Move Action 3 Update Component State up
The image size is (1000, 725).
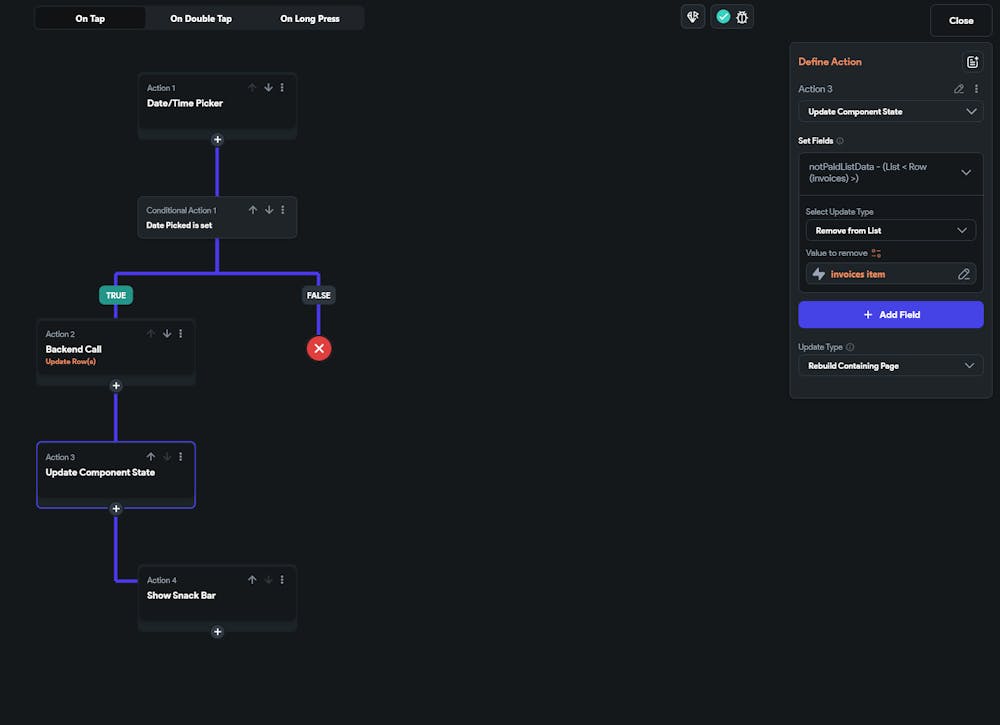(151, 457)
